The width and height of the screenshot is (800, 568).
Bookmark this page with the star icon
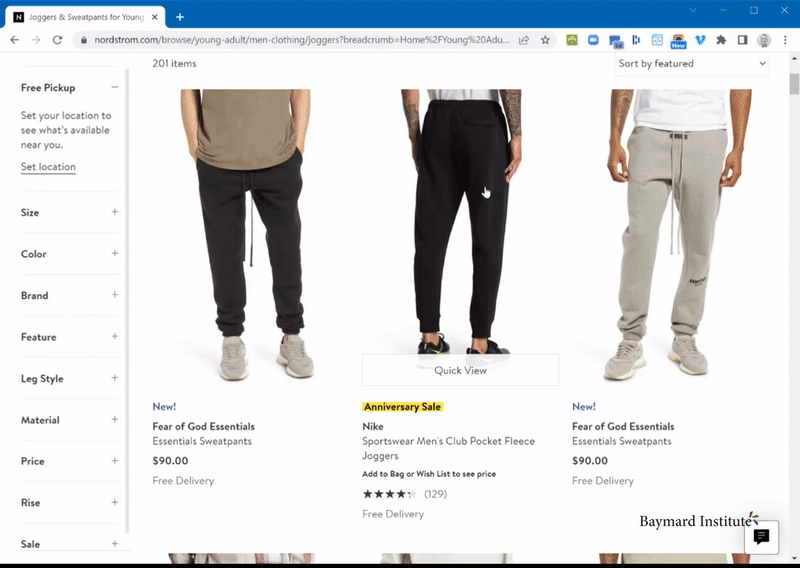coord(545,40)
